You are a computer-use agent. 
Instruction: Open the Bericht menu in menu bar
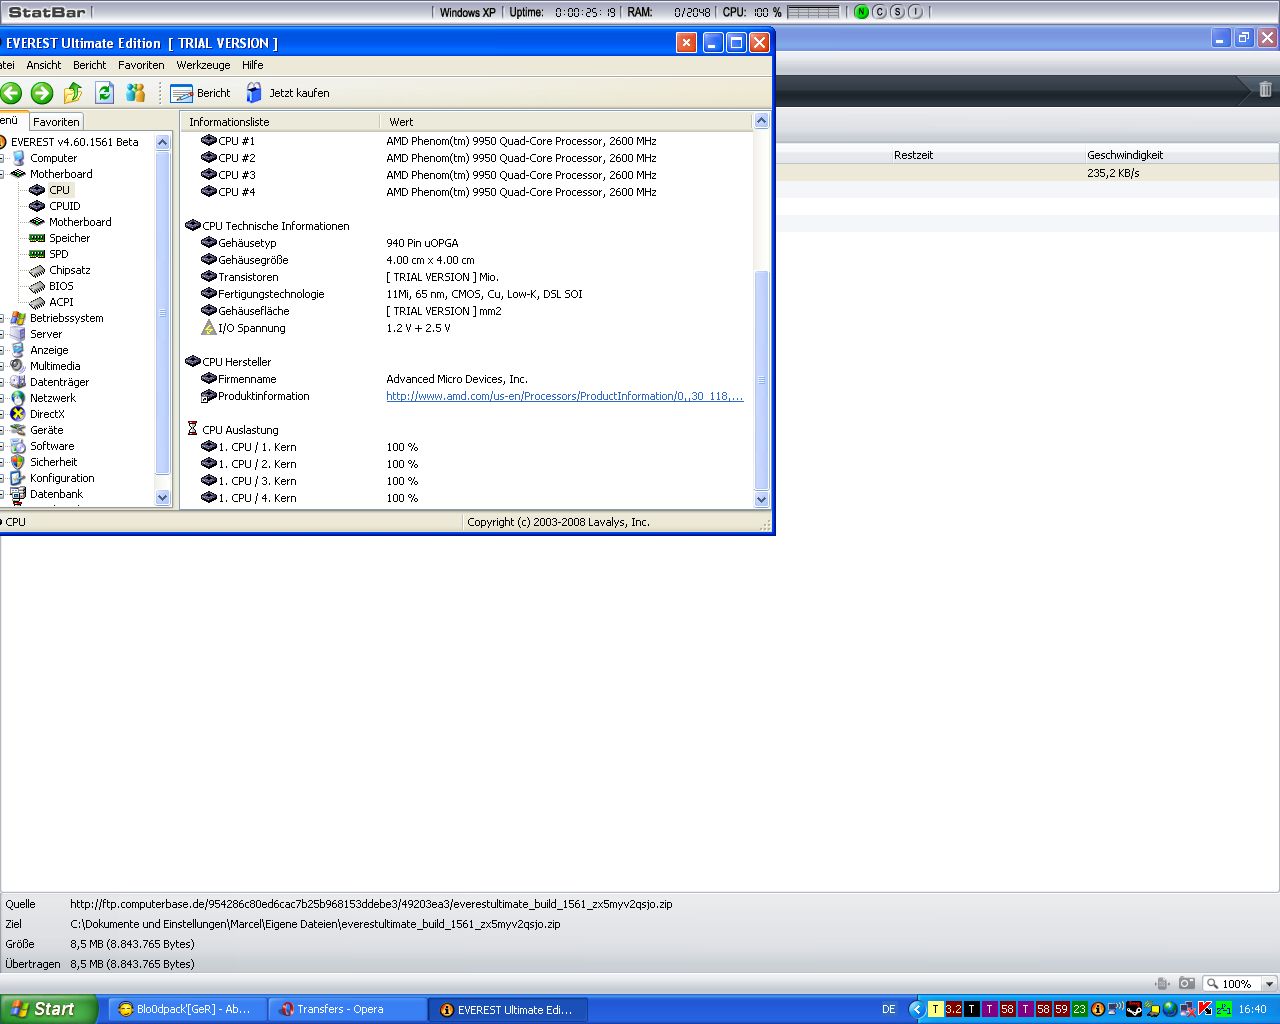(89, 65)
